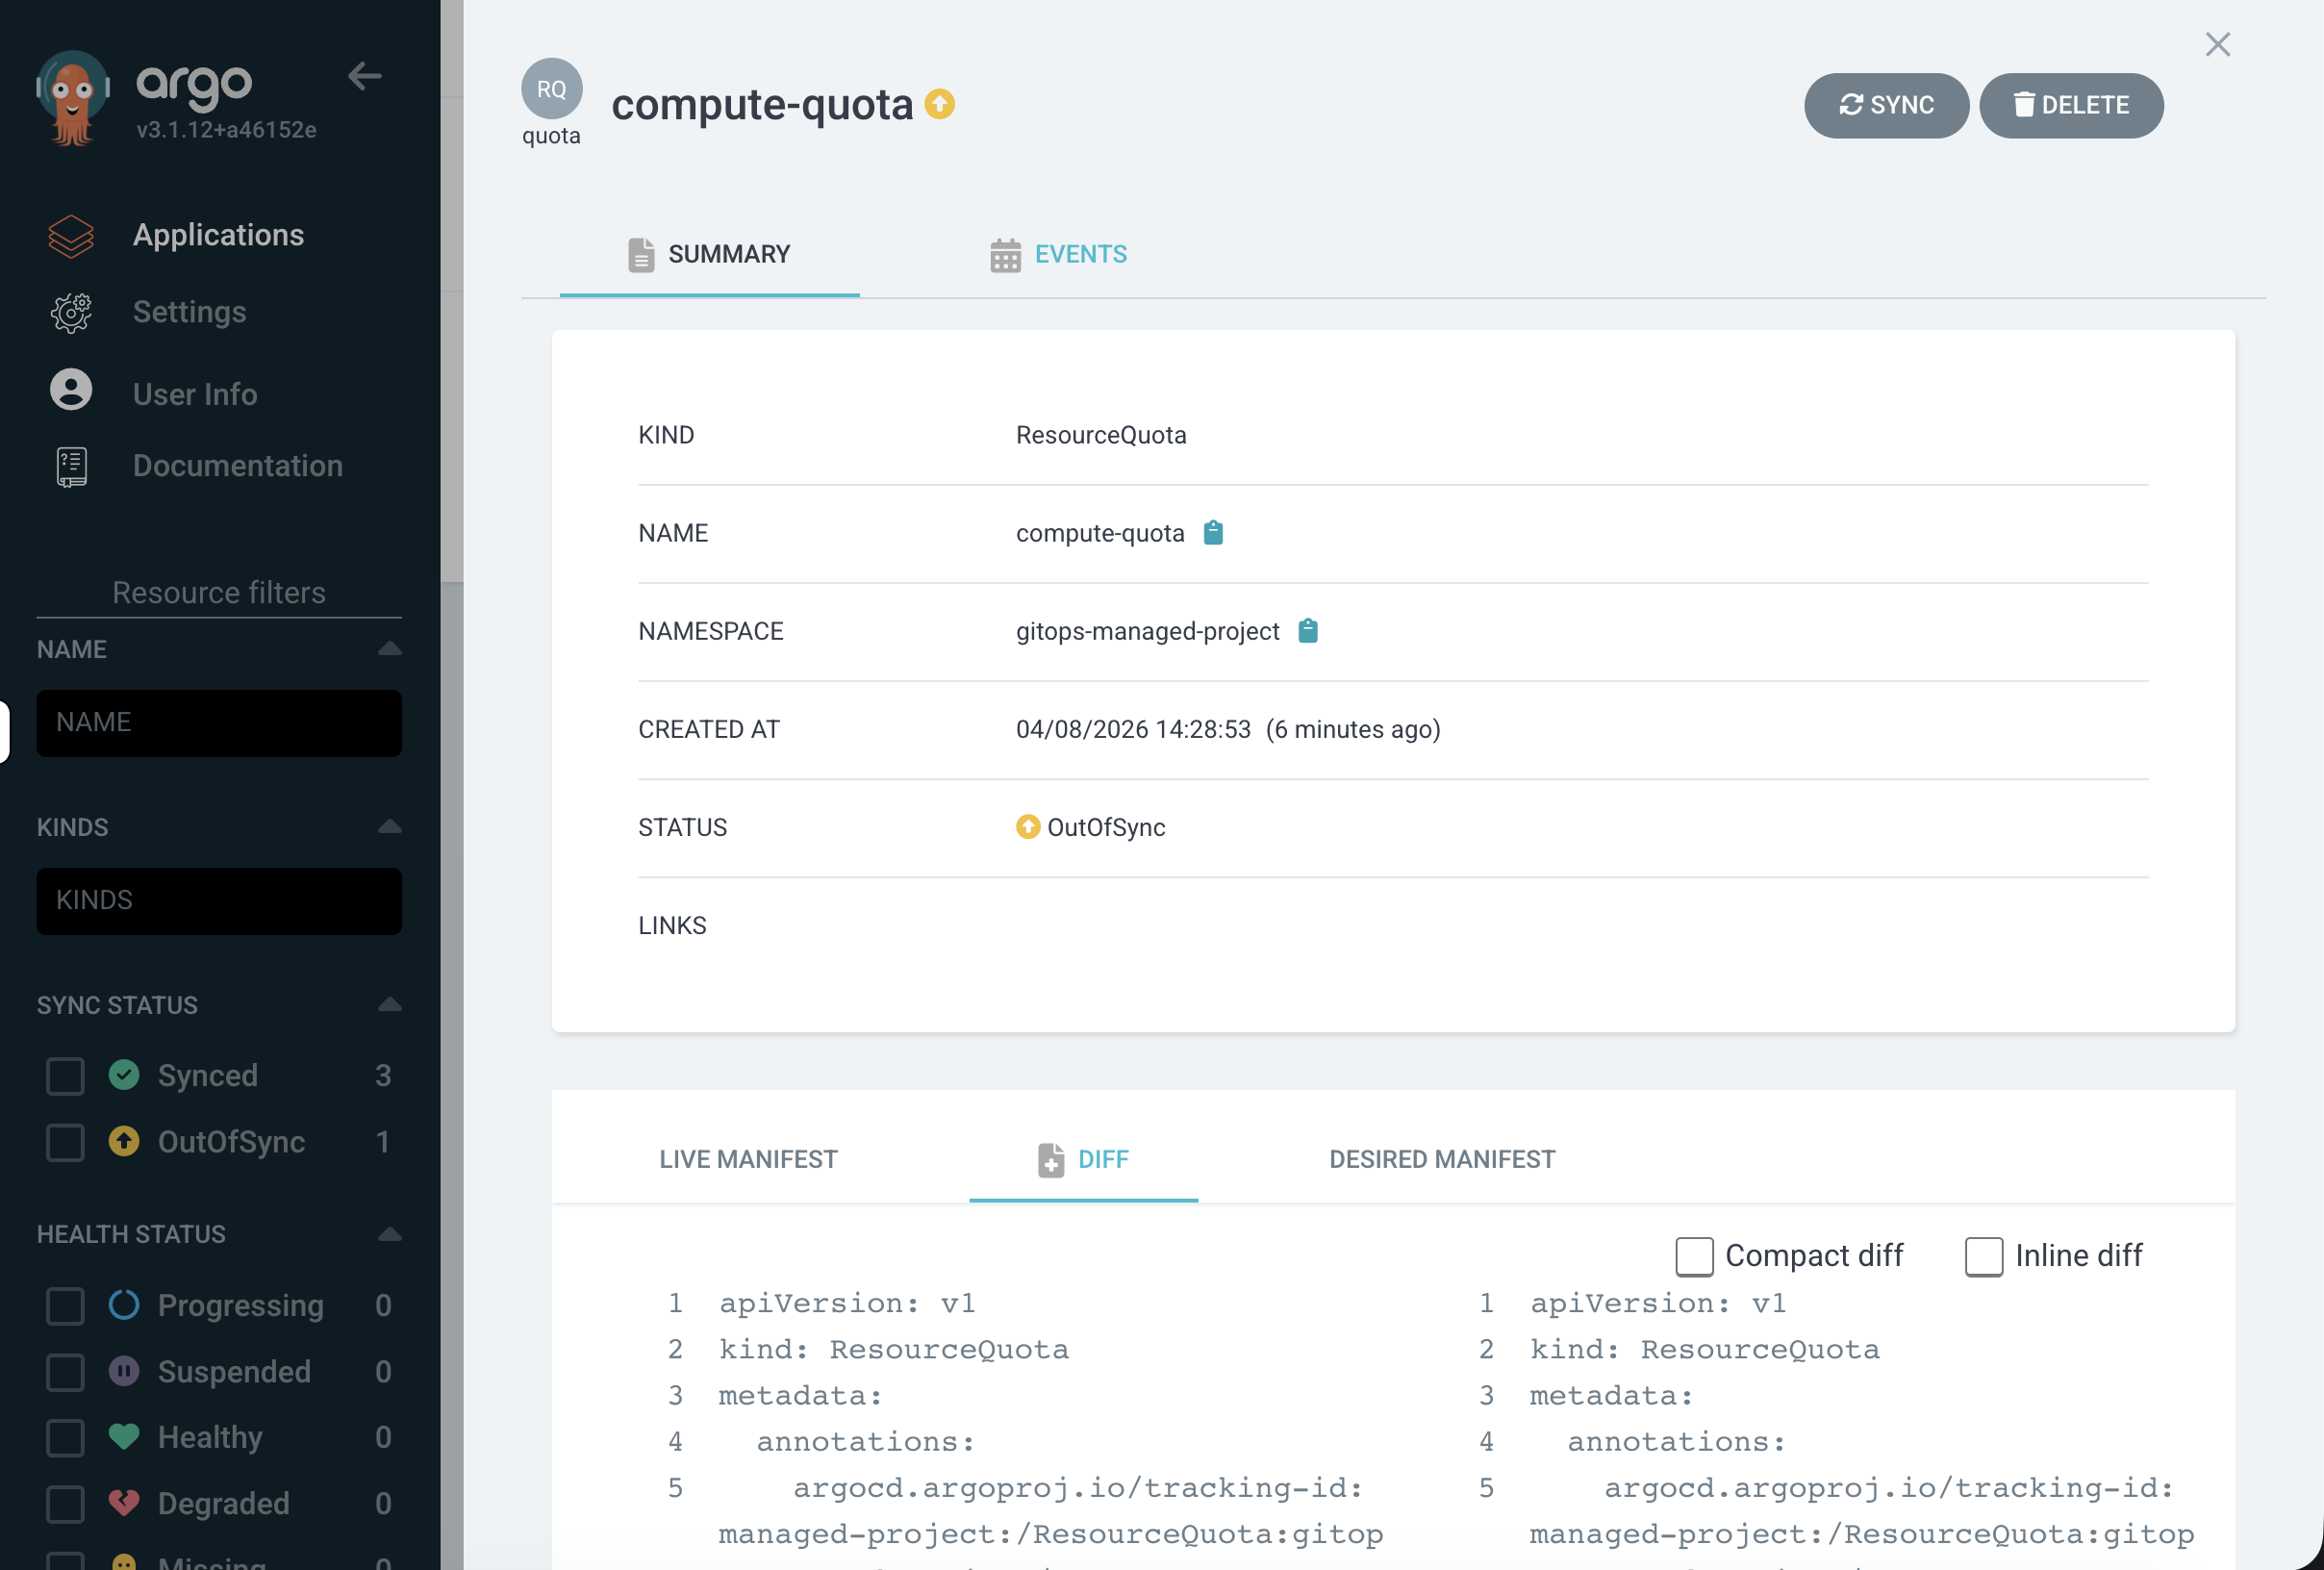The height and width of the screenshot is (1570, 2324).
Task: Click the OutOfSync icon in STATUS row
Action: click(1028, 827)
